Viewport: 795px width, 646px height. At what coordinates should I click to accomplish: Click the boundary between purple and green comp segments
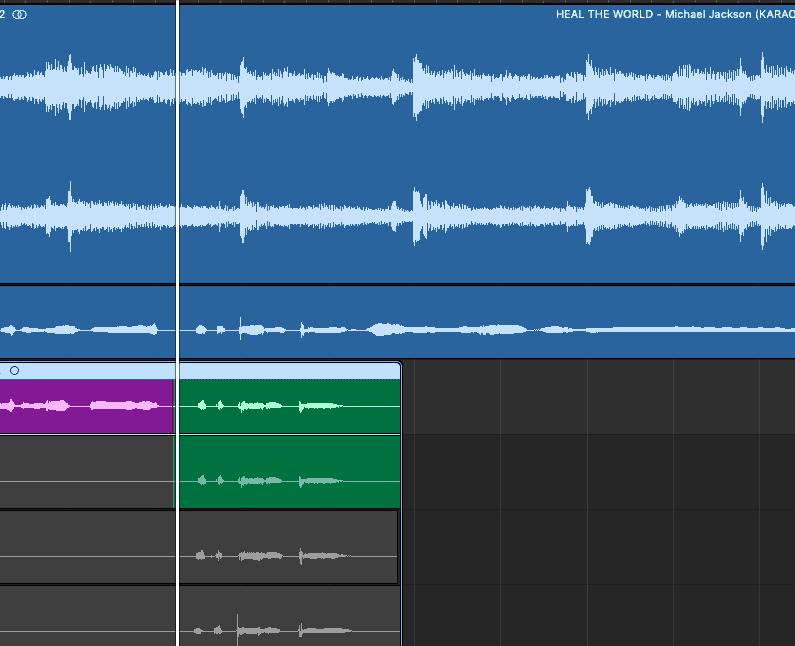tap(175, 406)
